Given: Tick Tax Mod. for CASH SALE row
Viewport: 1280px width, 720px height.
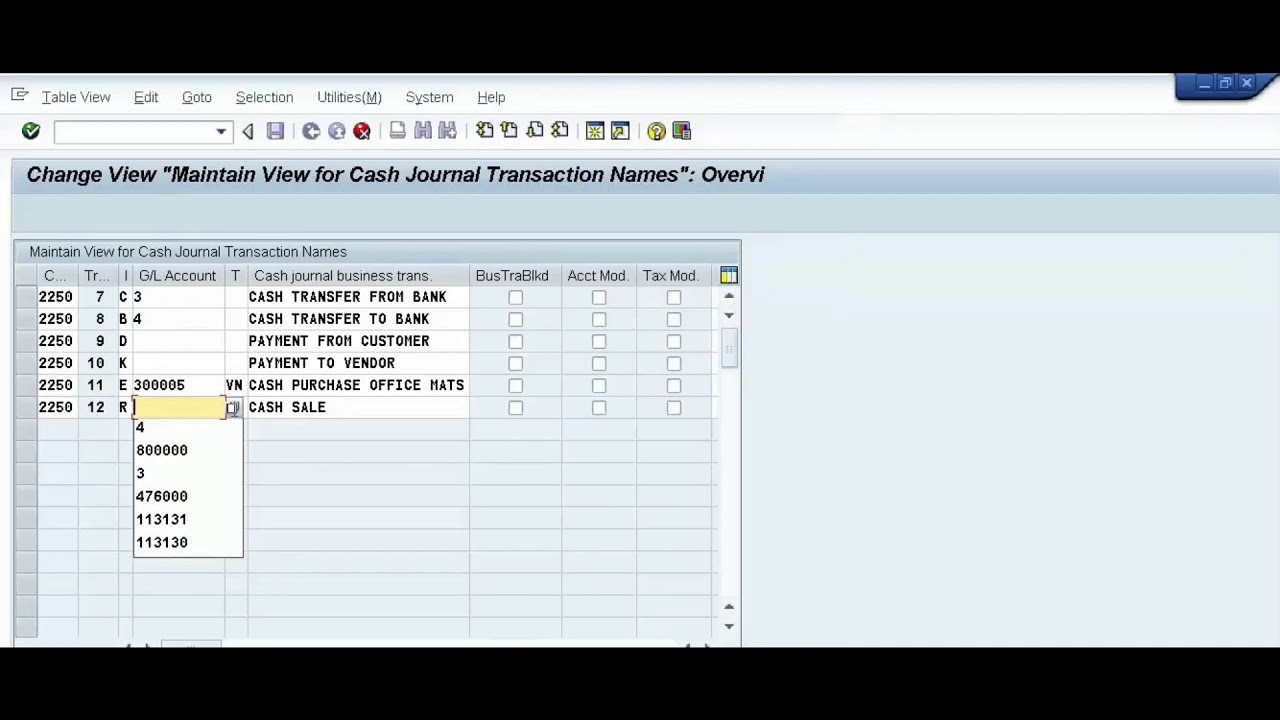Looking at the screenshot, I should (674, 408).
